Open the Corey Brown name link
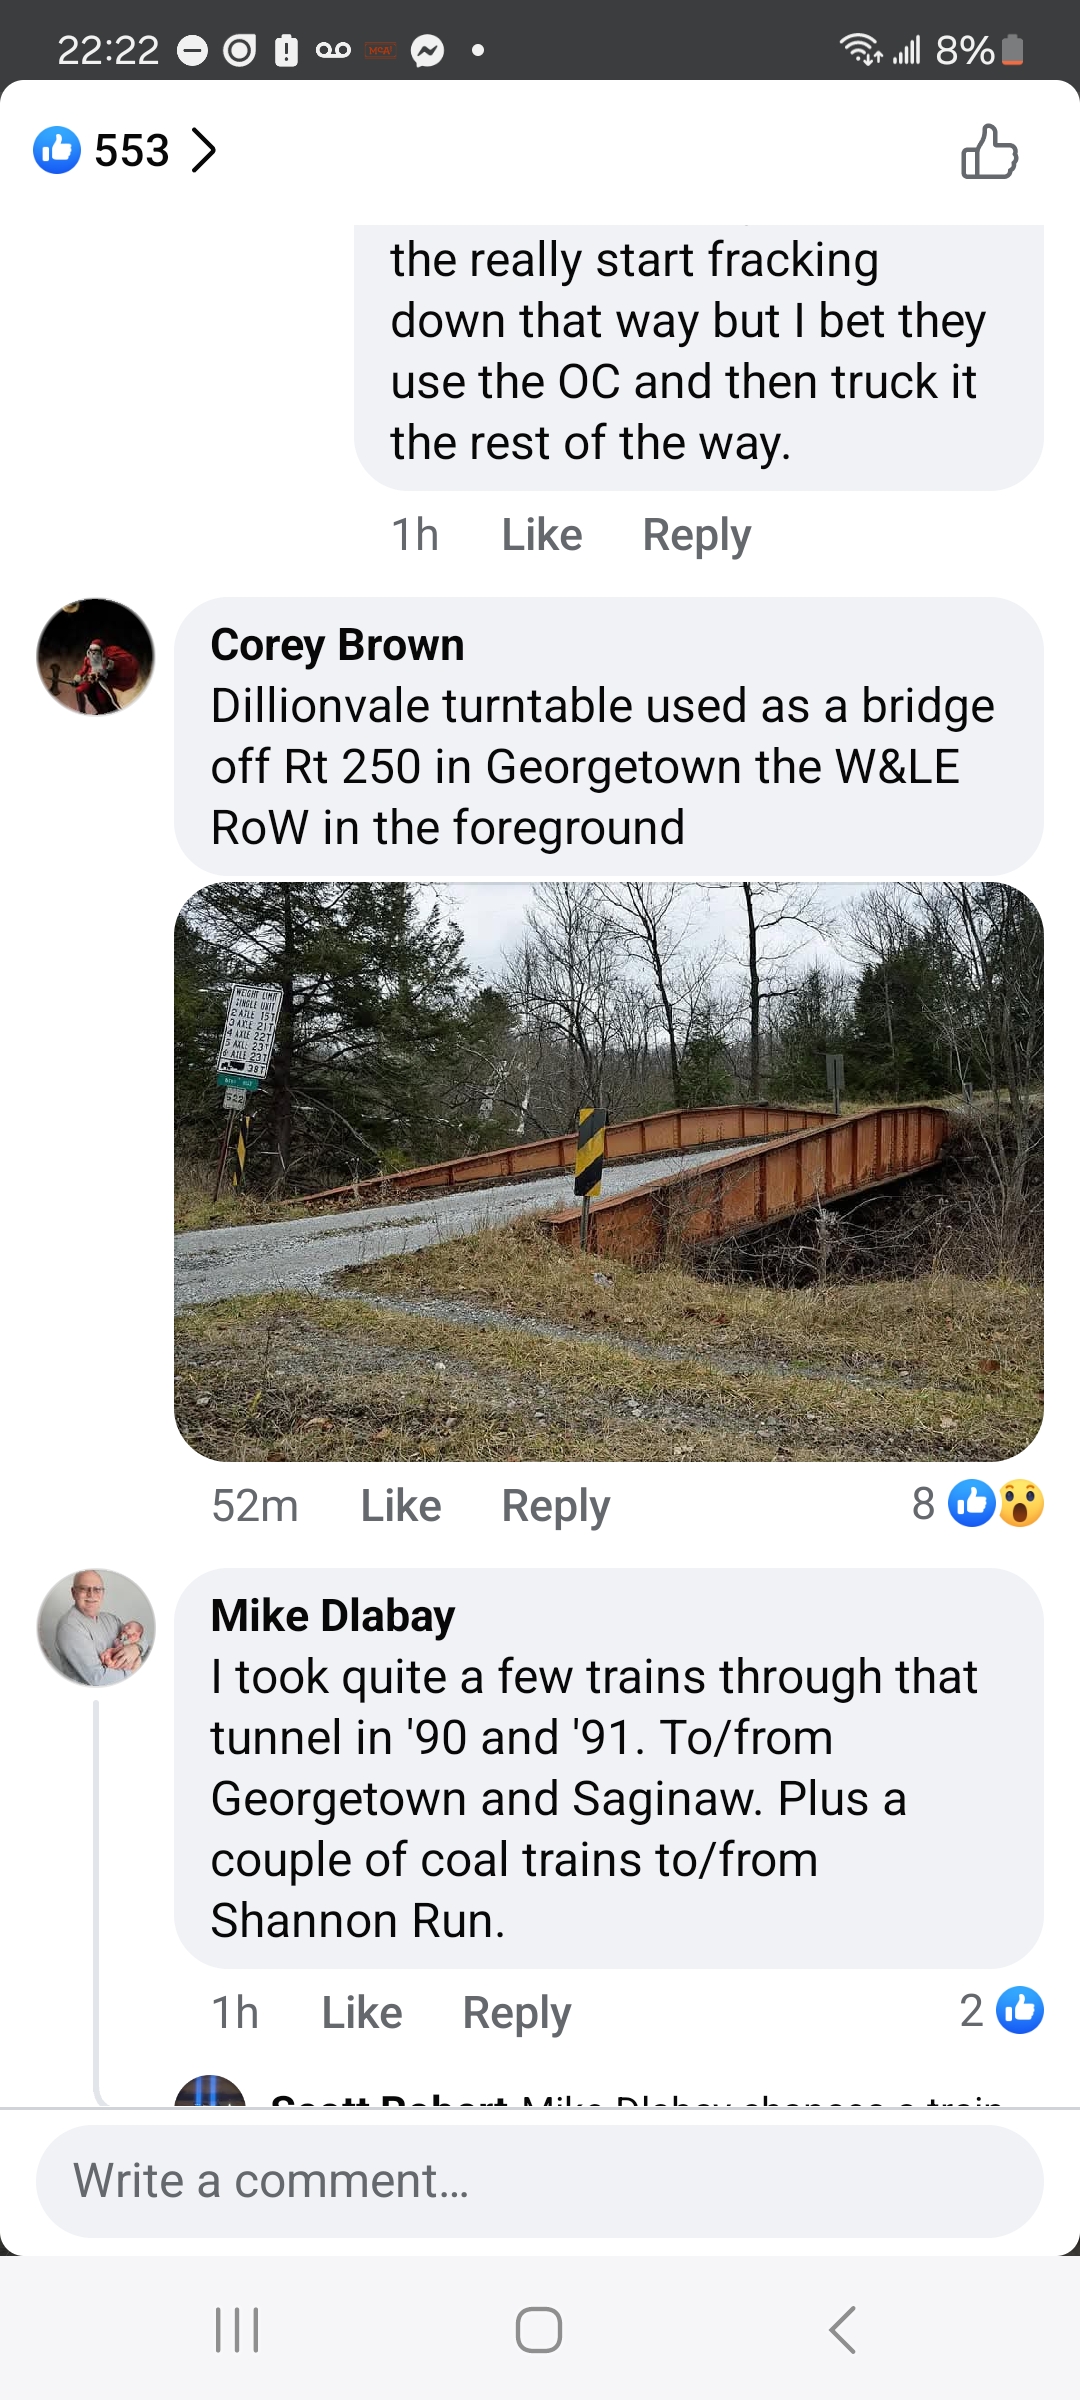This screenshot has width=1080, height=2400. (x=337, y=645)
